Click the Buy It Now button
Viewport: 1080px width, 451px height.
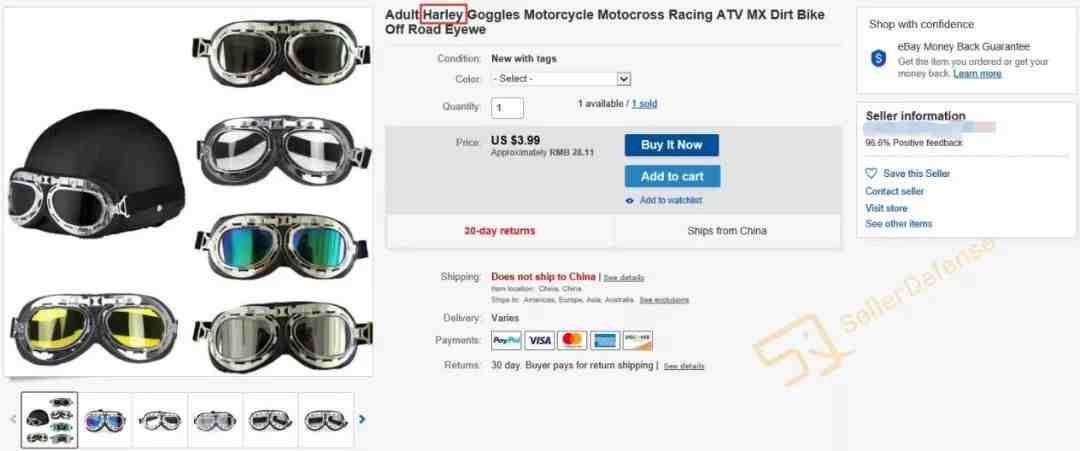pos(672,145)
